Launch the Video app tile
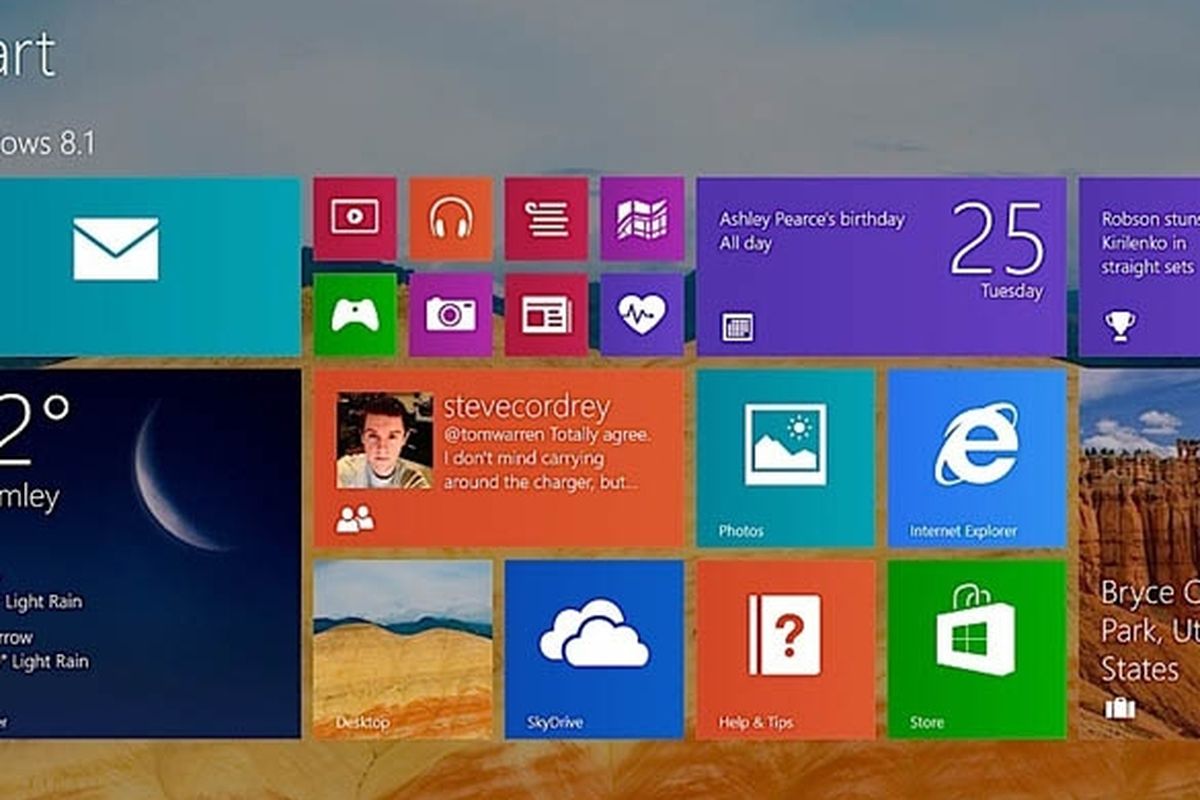The width and height of the screenshot is (1200, 800). pos(355,219)
